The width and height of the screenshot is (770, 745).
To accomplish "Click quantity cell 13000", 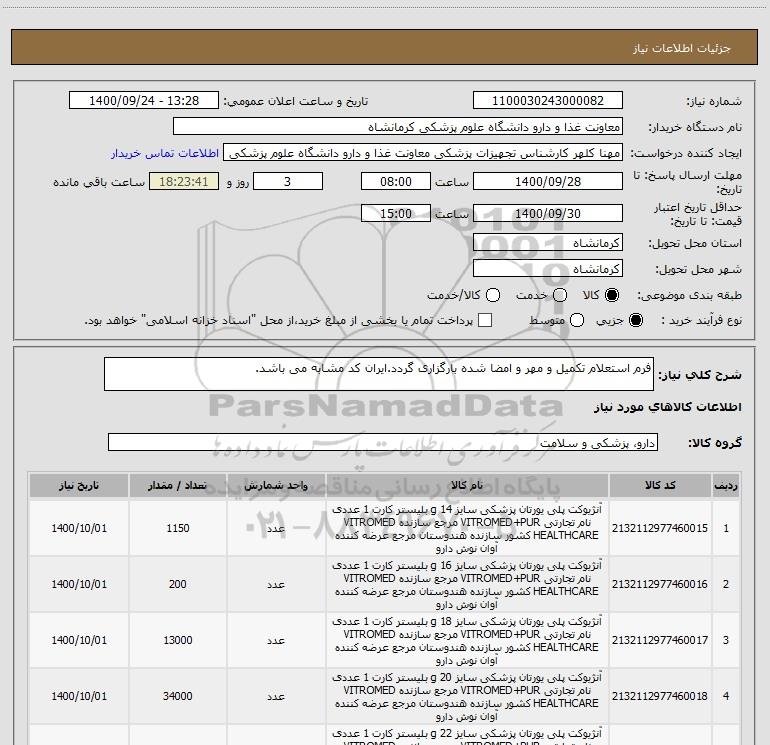I will click(178, 640).
